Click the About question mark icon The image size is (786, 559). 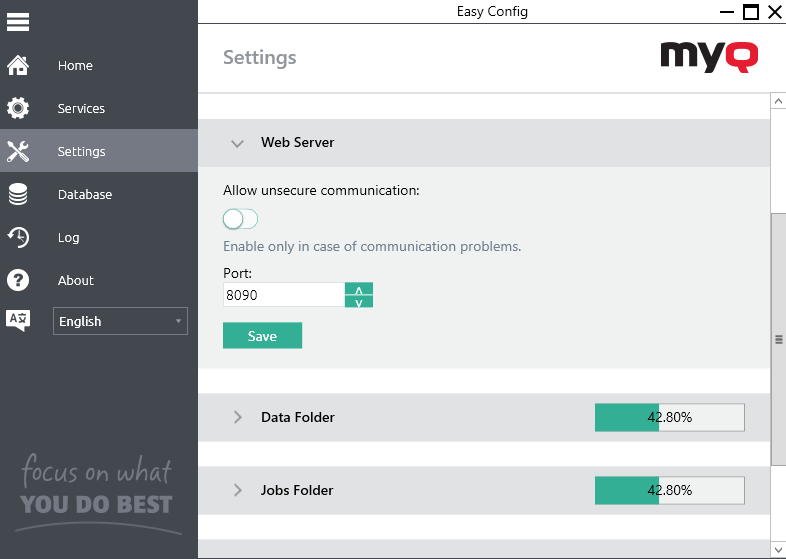pos(18,281)
